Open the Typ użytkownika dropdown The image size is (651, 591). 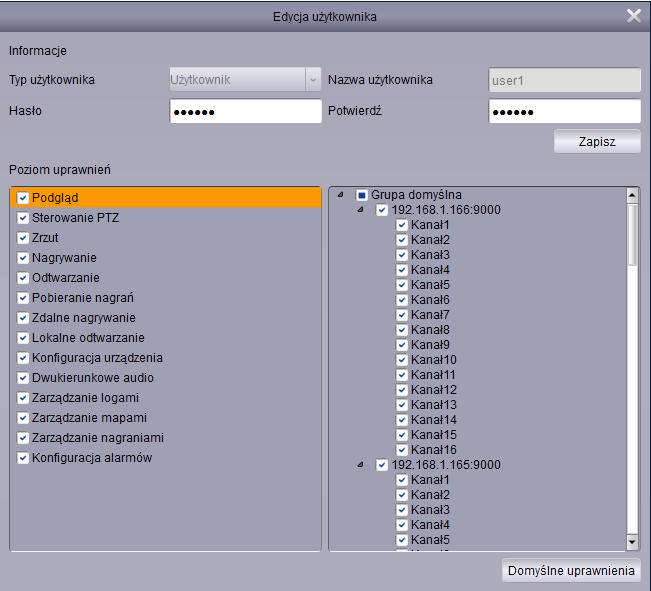pyautogui.click(x=245, y=79)
